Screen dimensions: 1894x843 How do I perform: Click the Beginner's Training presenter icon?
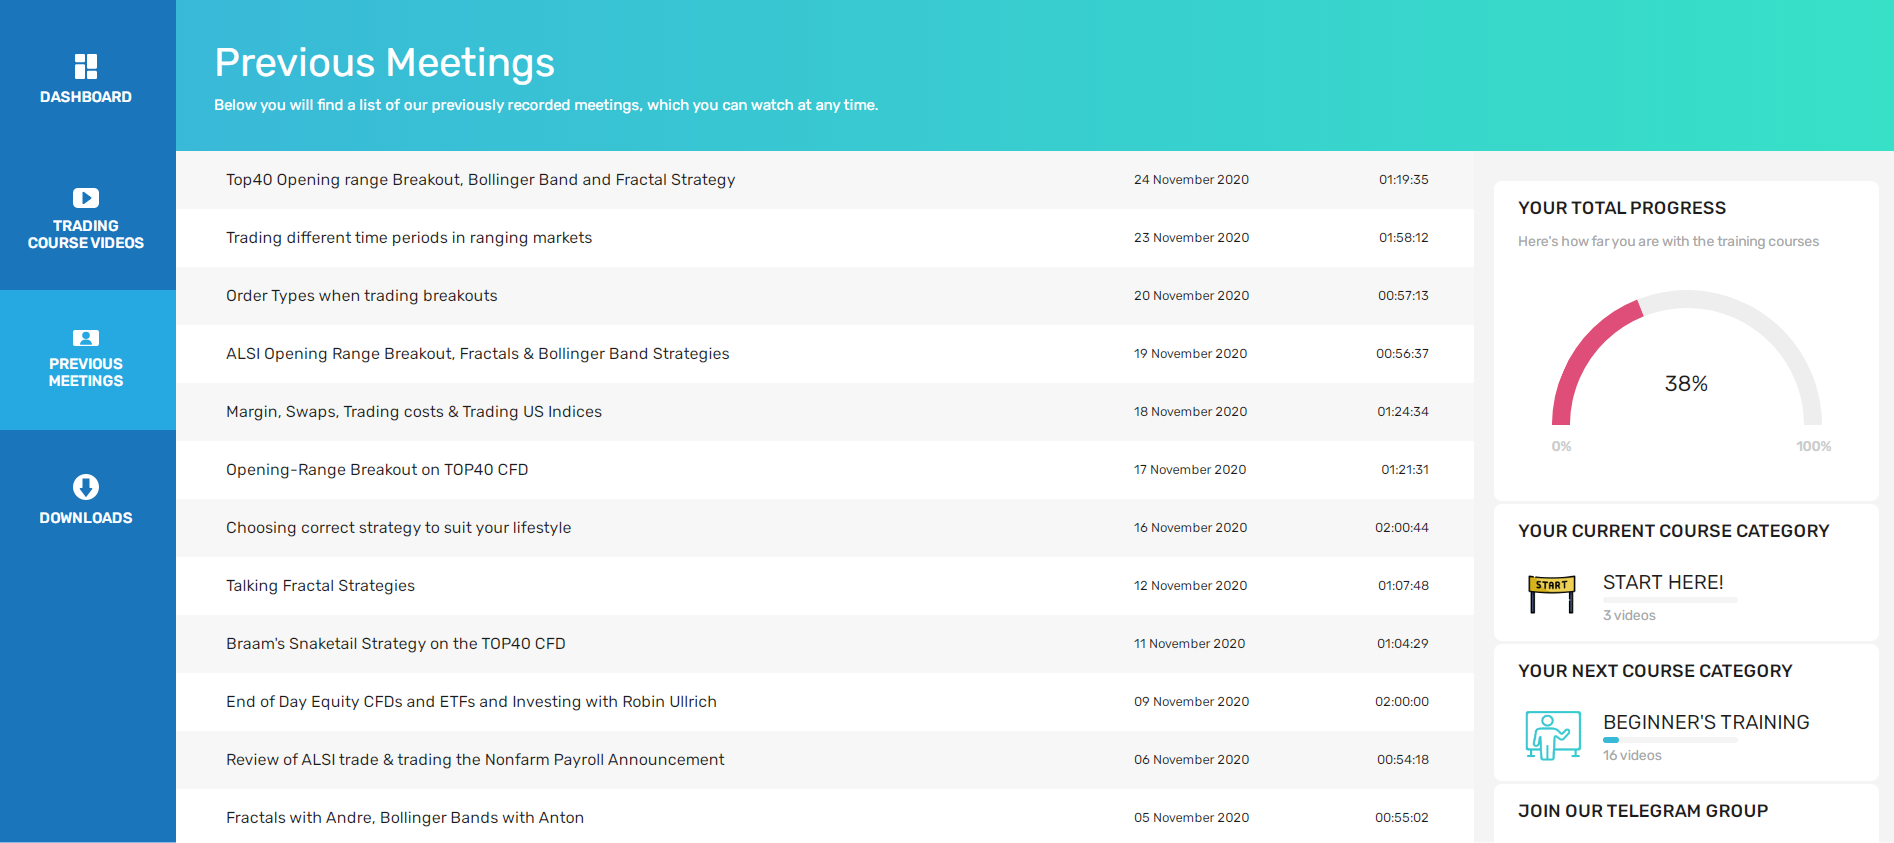pyautogui.click(x=1553, y=735)
